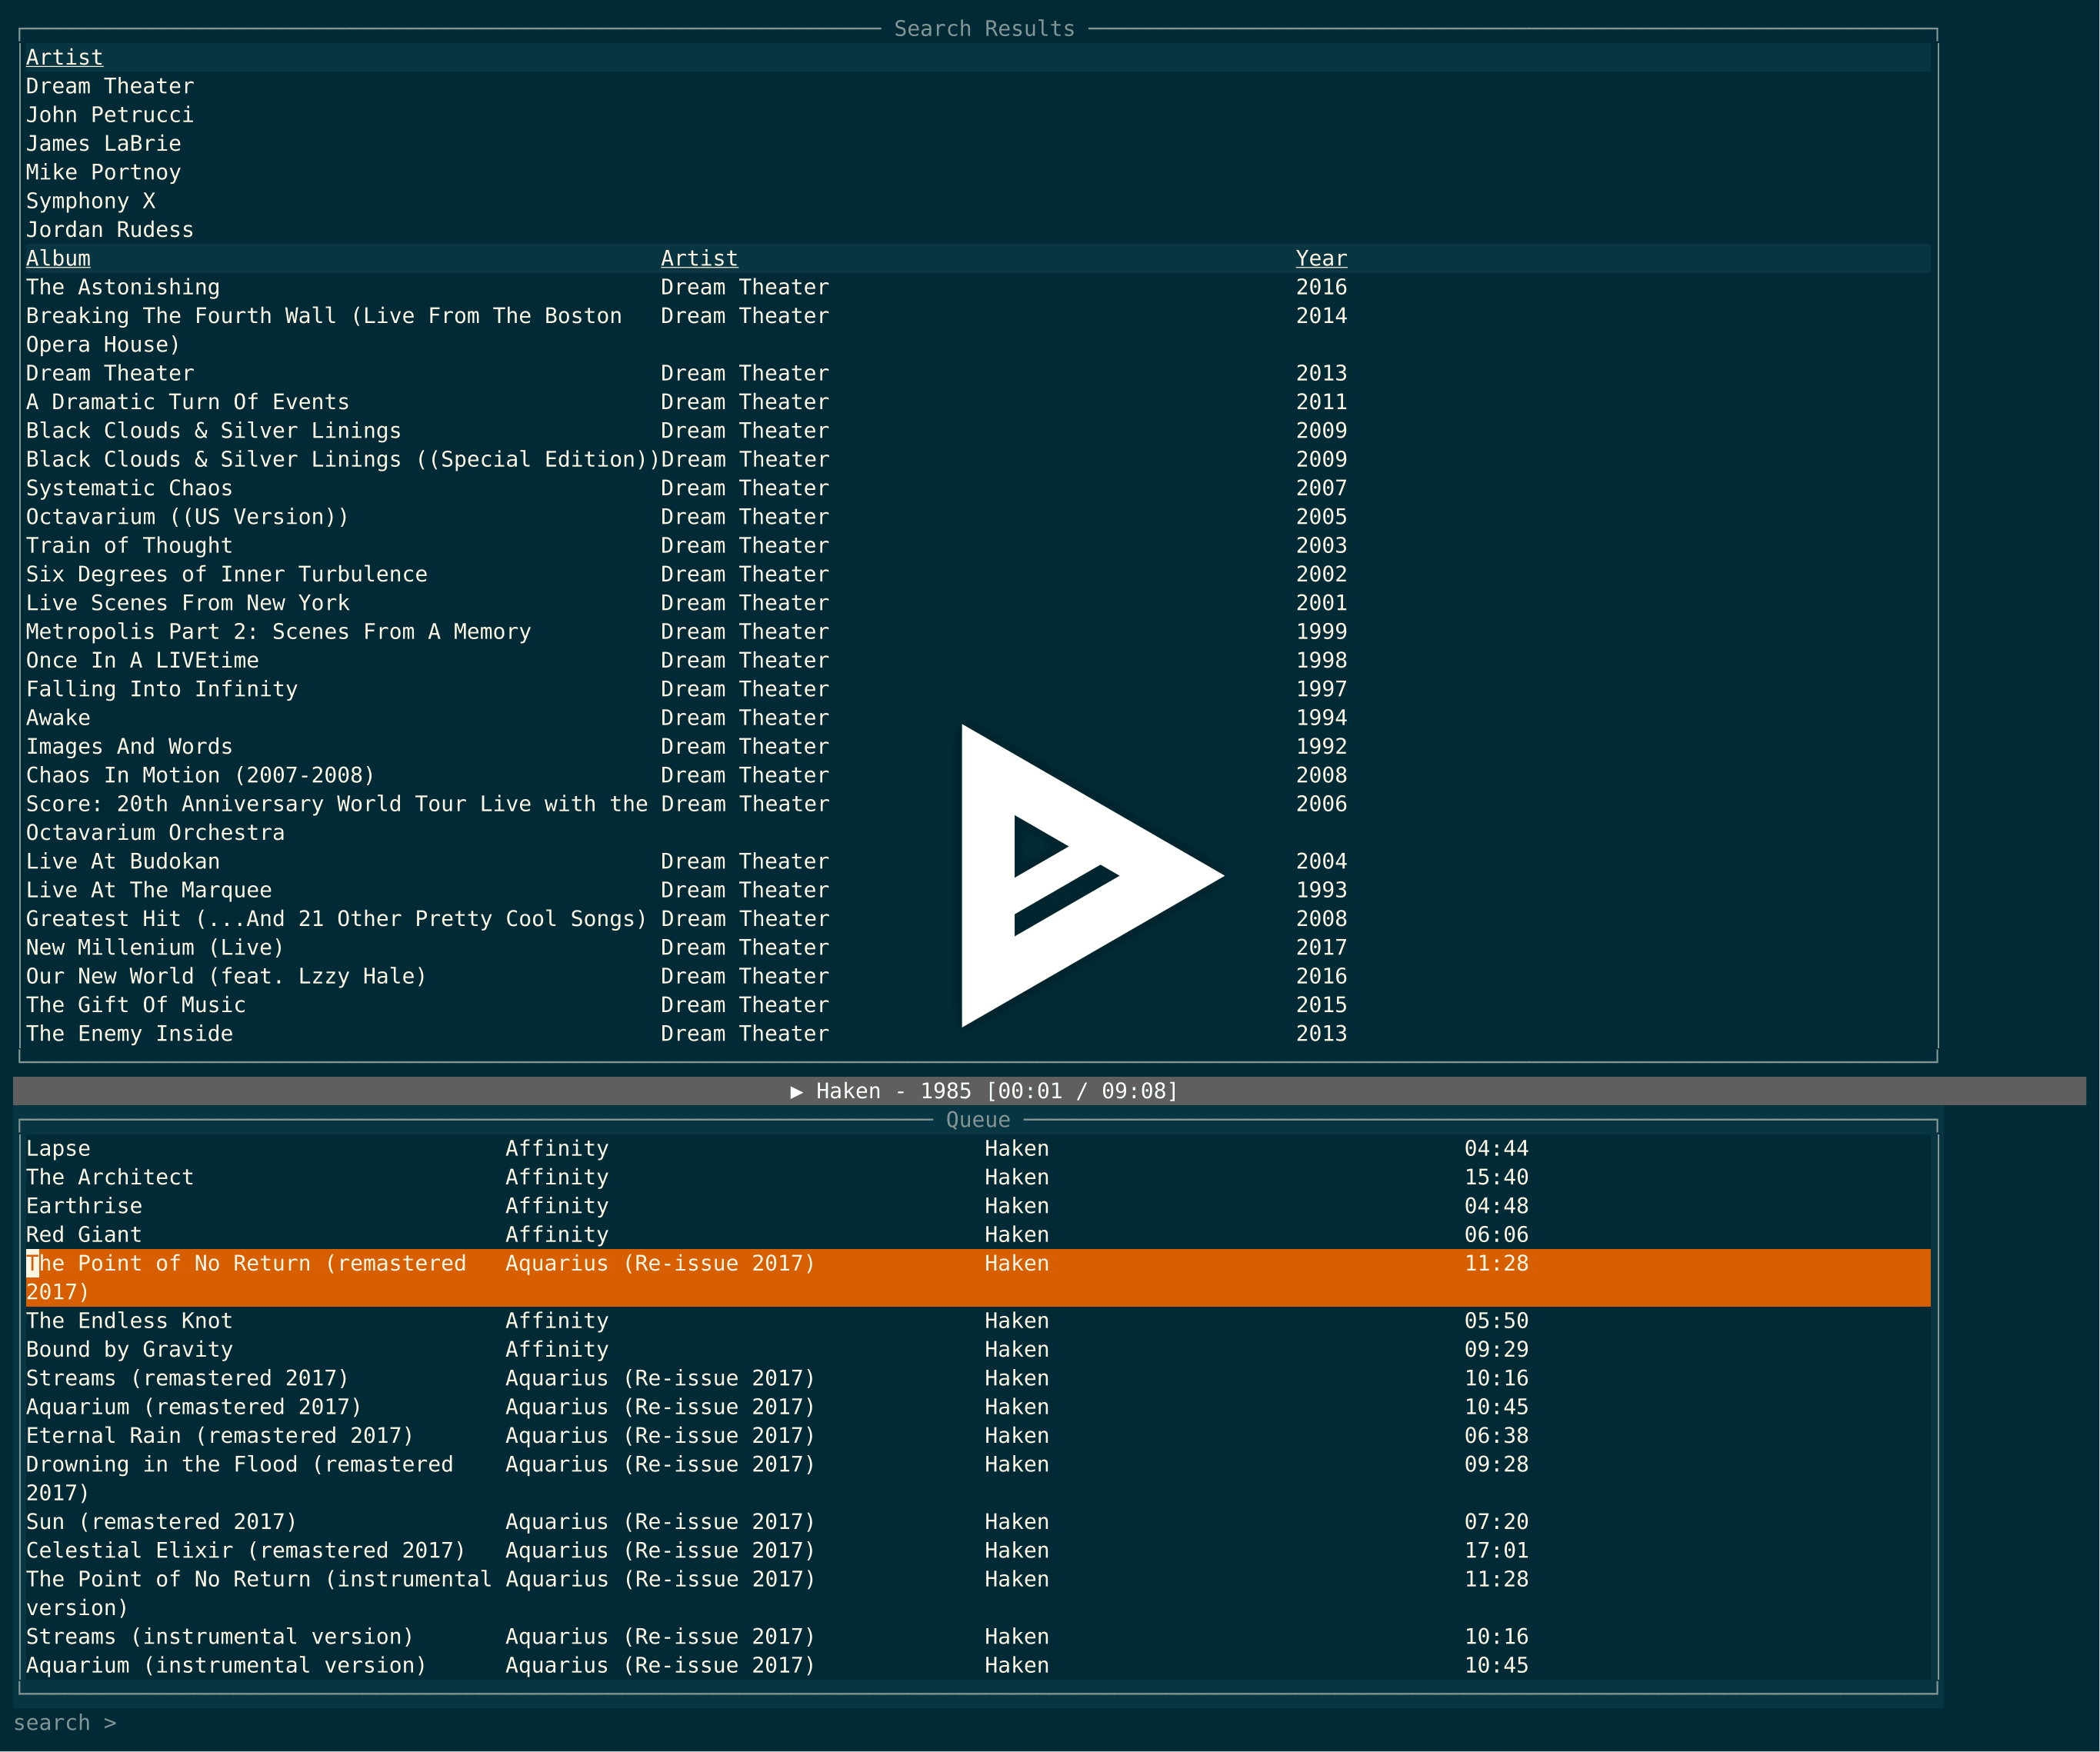Select the Awake album from 1994
2100x1752 pixels.
57,717
